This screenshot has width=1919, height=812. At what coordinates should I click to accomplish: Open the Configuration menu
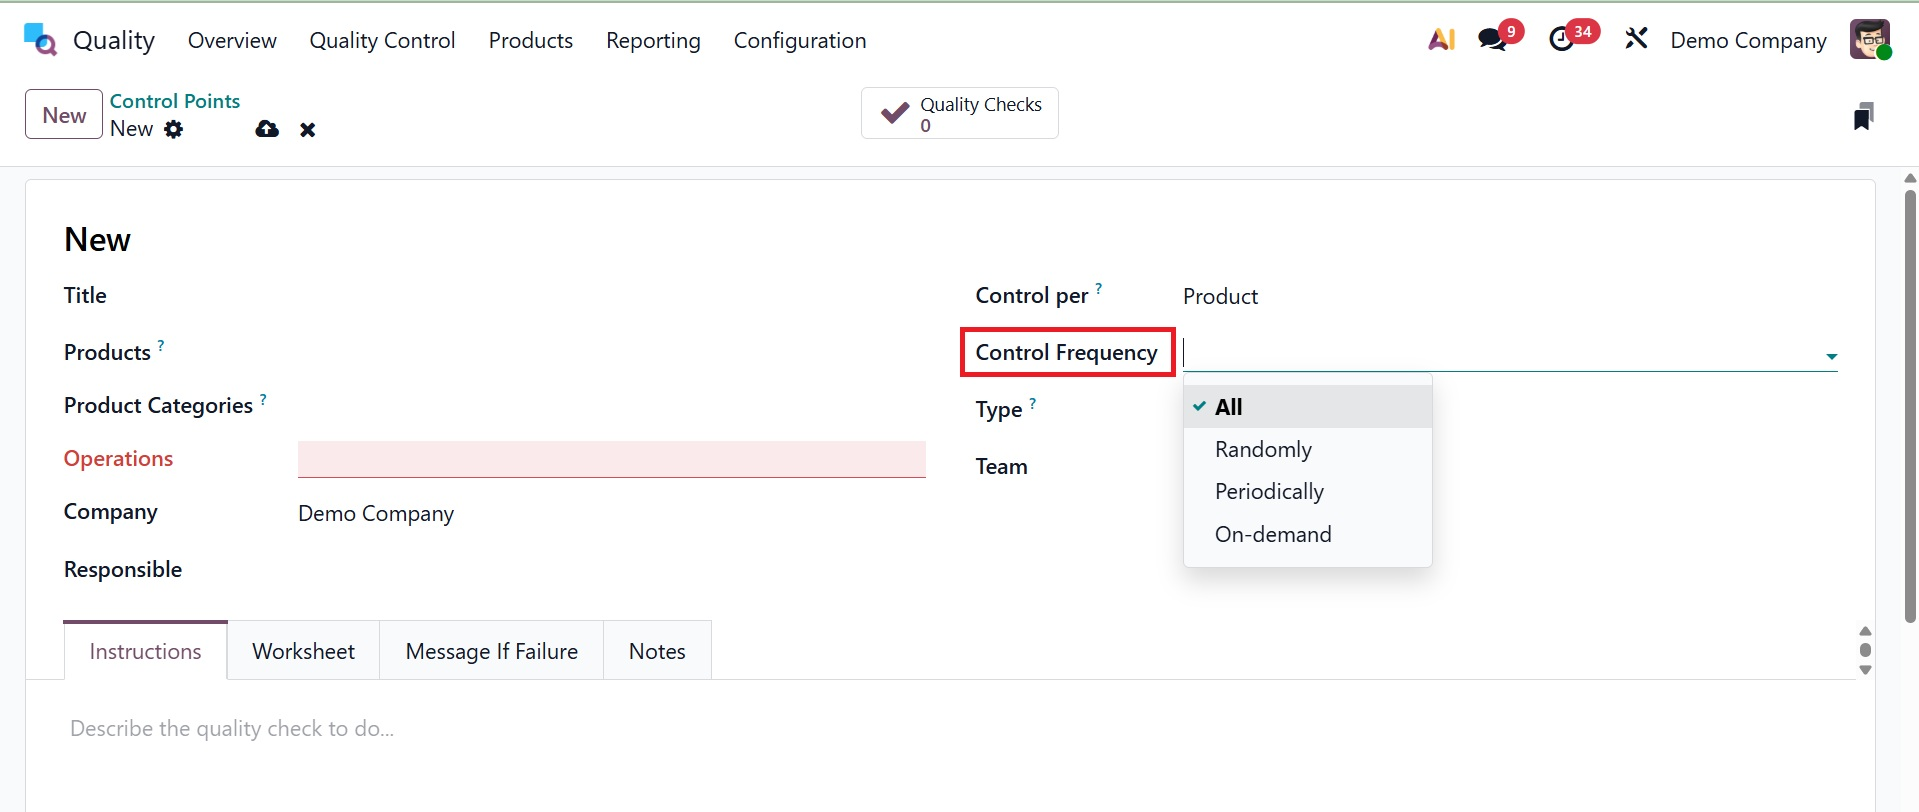(x=799, y=41)
